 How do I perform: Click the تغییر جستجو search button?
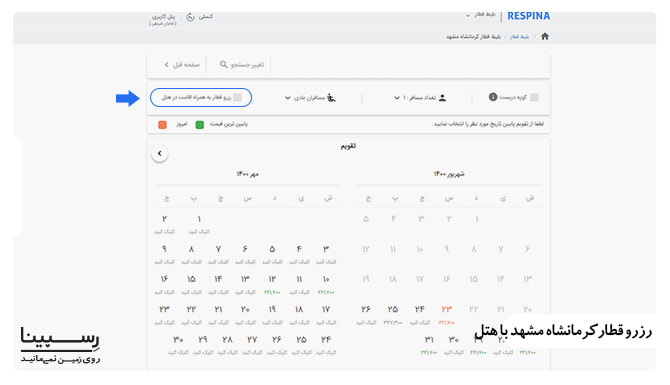coord(242,65)
